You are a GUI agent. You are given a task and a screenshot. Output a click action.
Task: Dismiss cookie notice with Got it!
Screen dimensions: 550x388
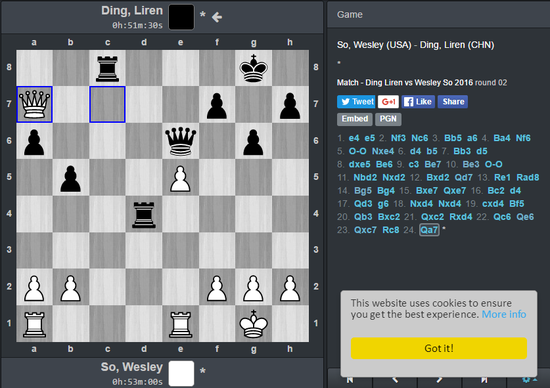439,348
